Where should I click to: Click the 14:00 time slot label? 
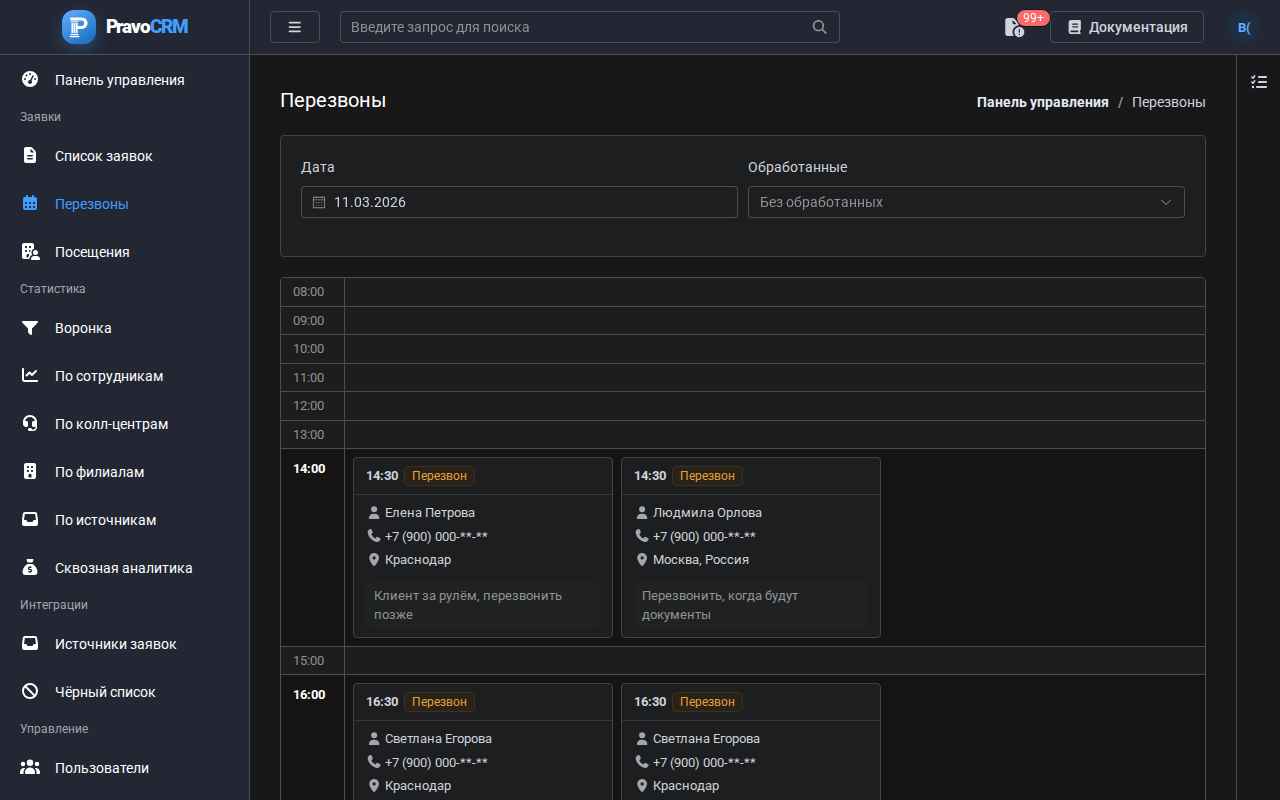pyautogui.click(x=309, y=469)
